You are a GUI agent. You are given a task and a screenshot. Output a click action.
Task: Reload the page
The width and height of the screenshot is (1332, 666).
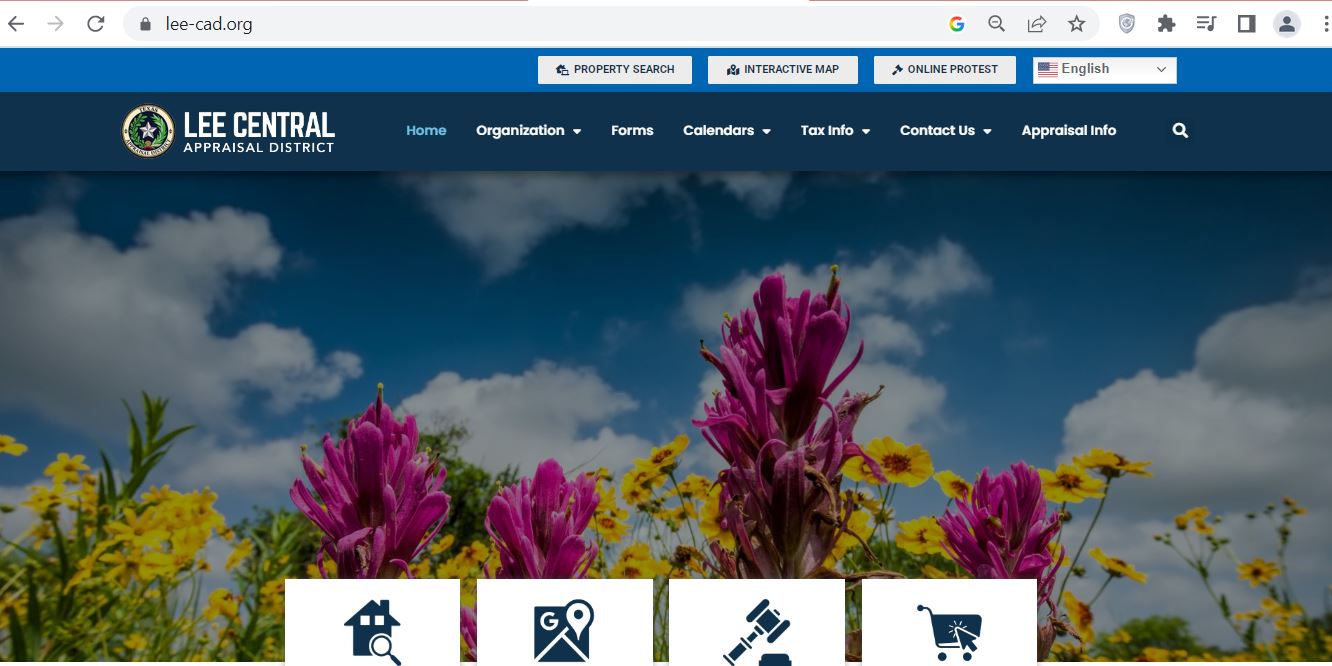[x=96, y=24]
